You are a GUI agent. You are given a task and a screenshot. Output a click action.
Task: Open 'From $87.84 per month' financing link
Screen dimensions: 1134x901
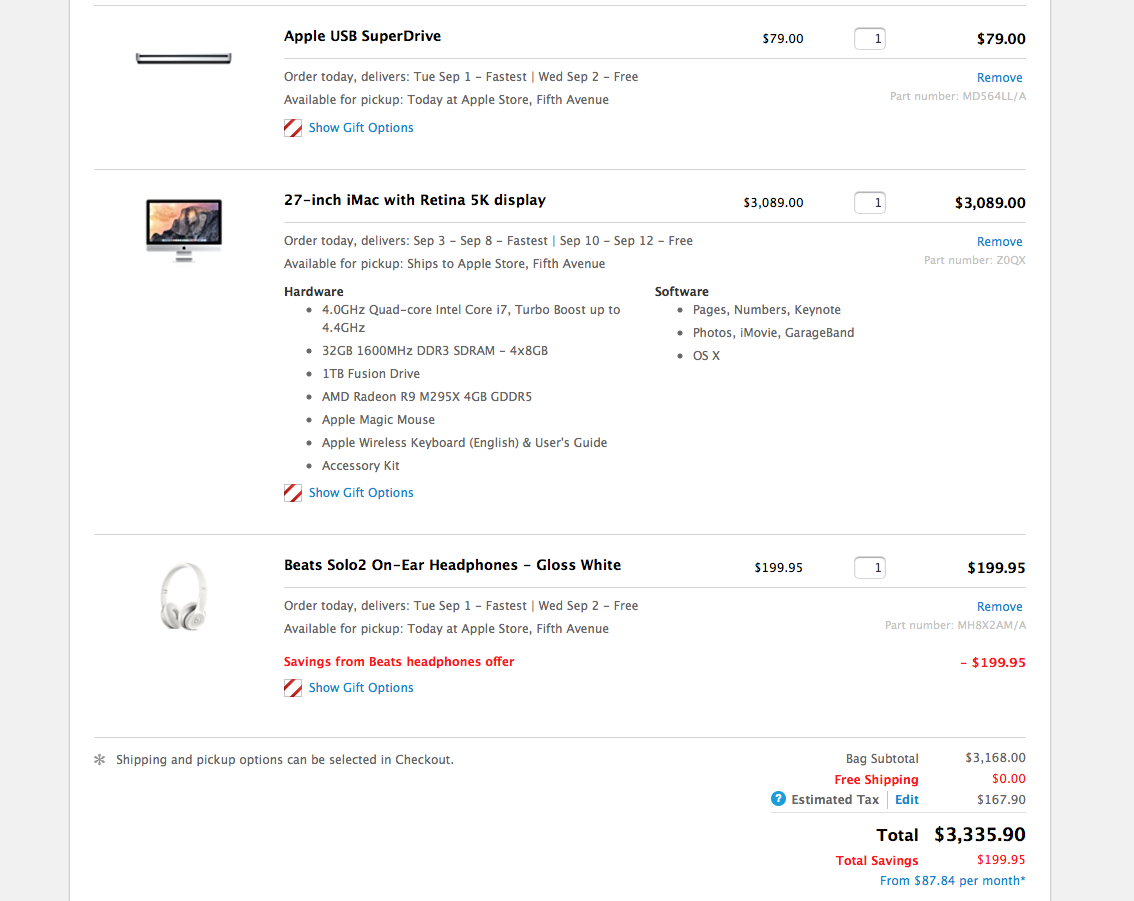coord(952,881)
